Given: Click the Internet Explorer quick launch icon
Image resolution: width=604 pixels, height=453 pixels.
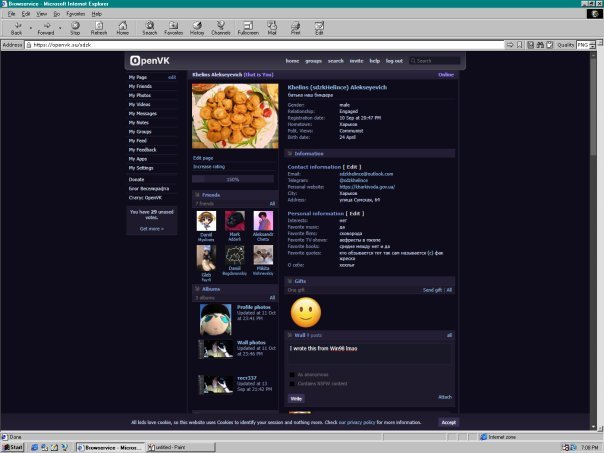Looking at the screenshot, I should [x=35, y=447].
